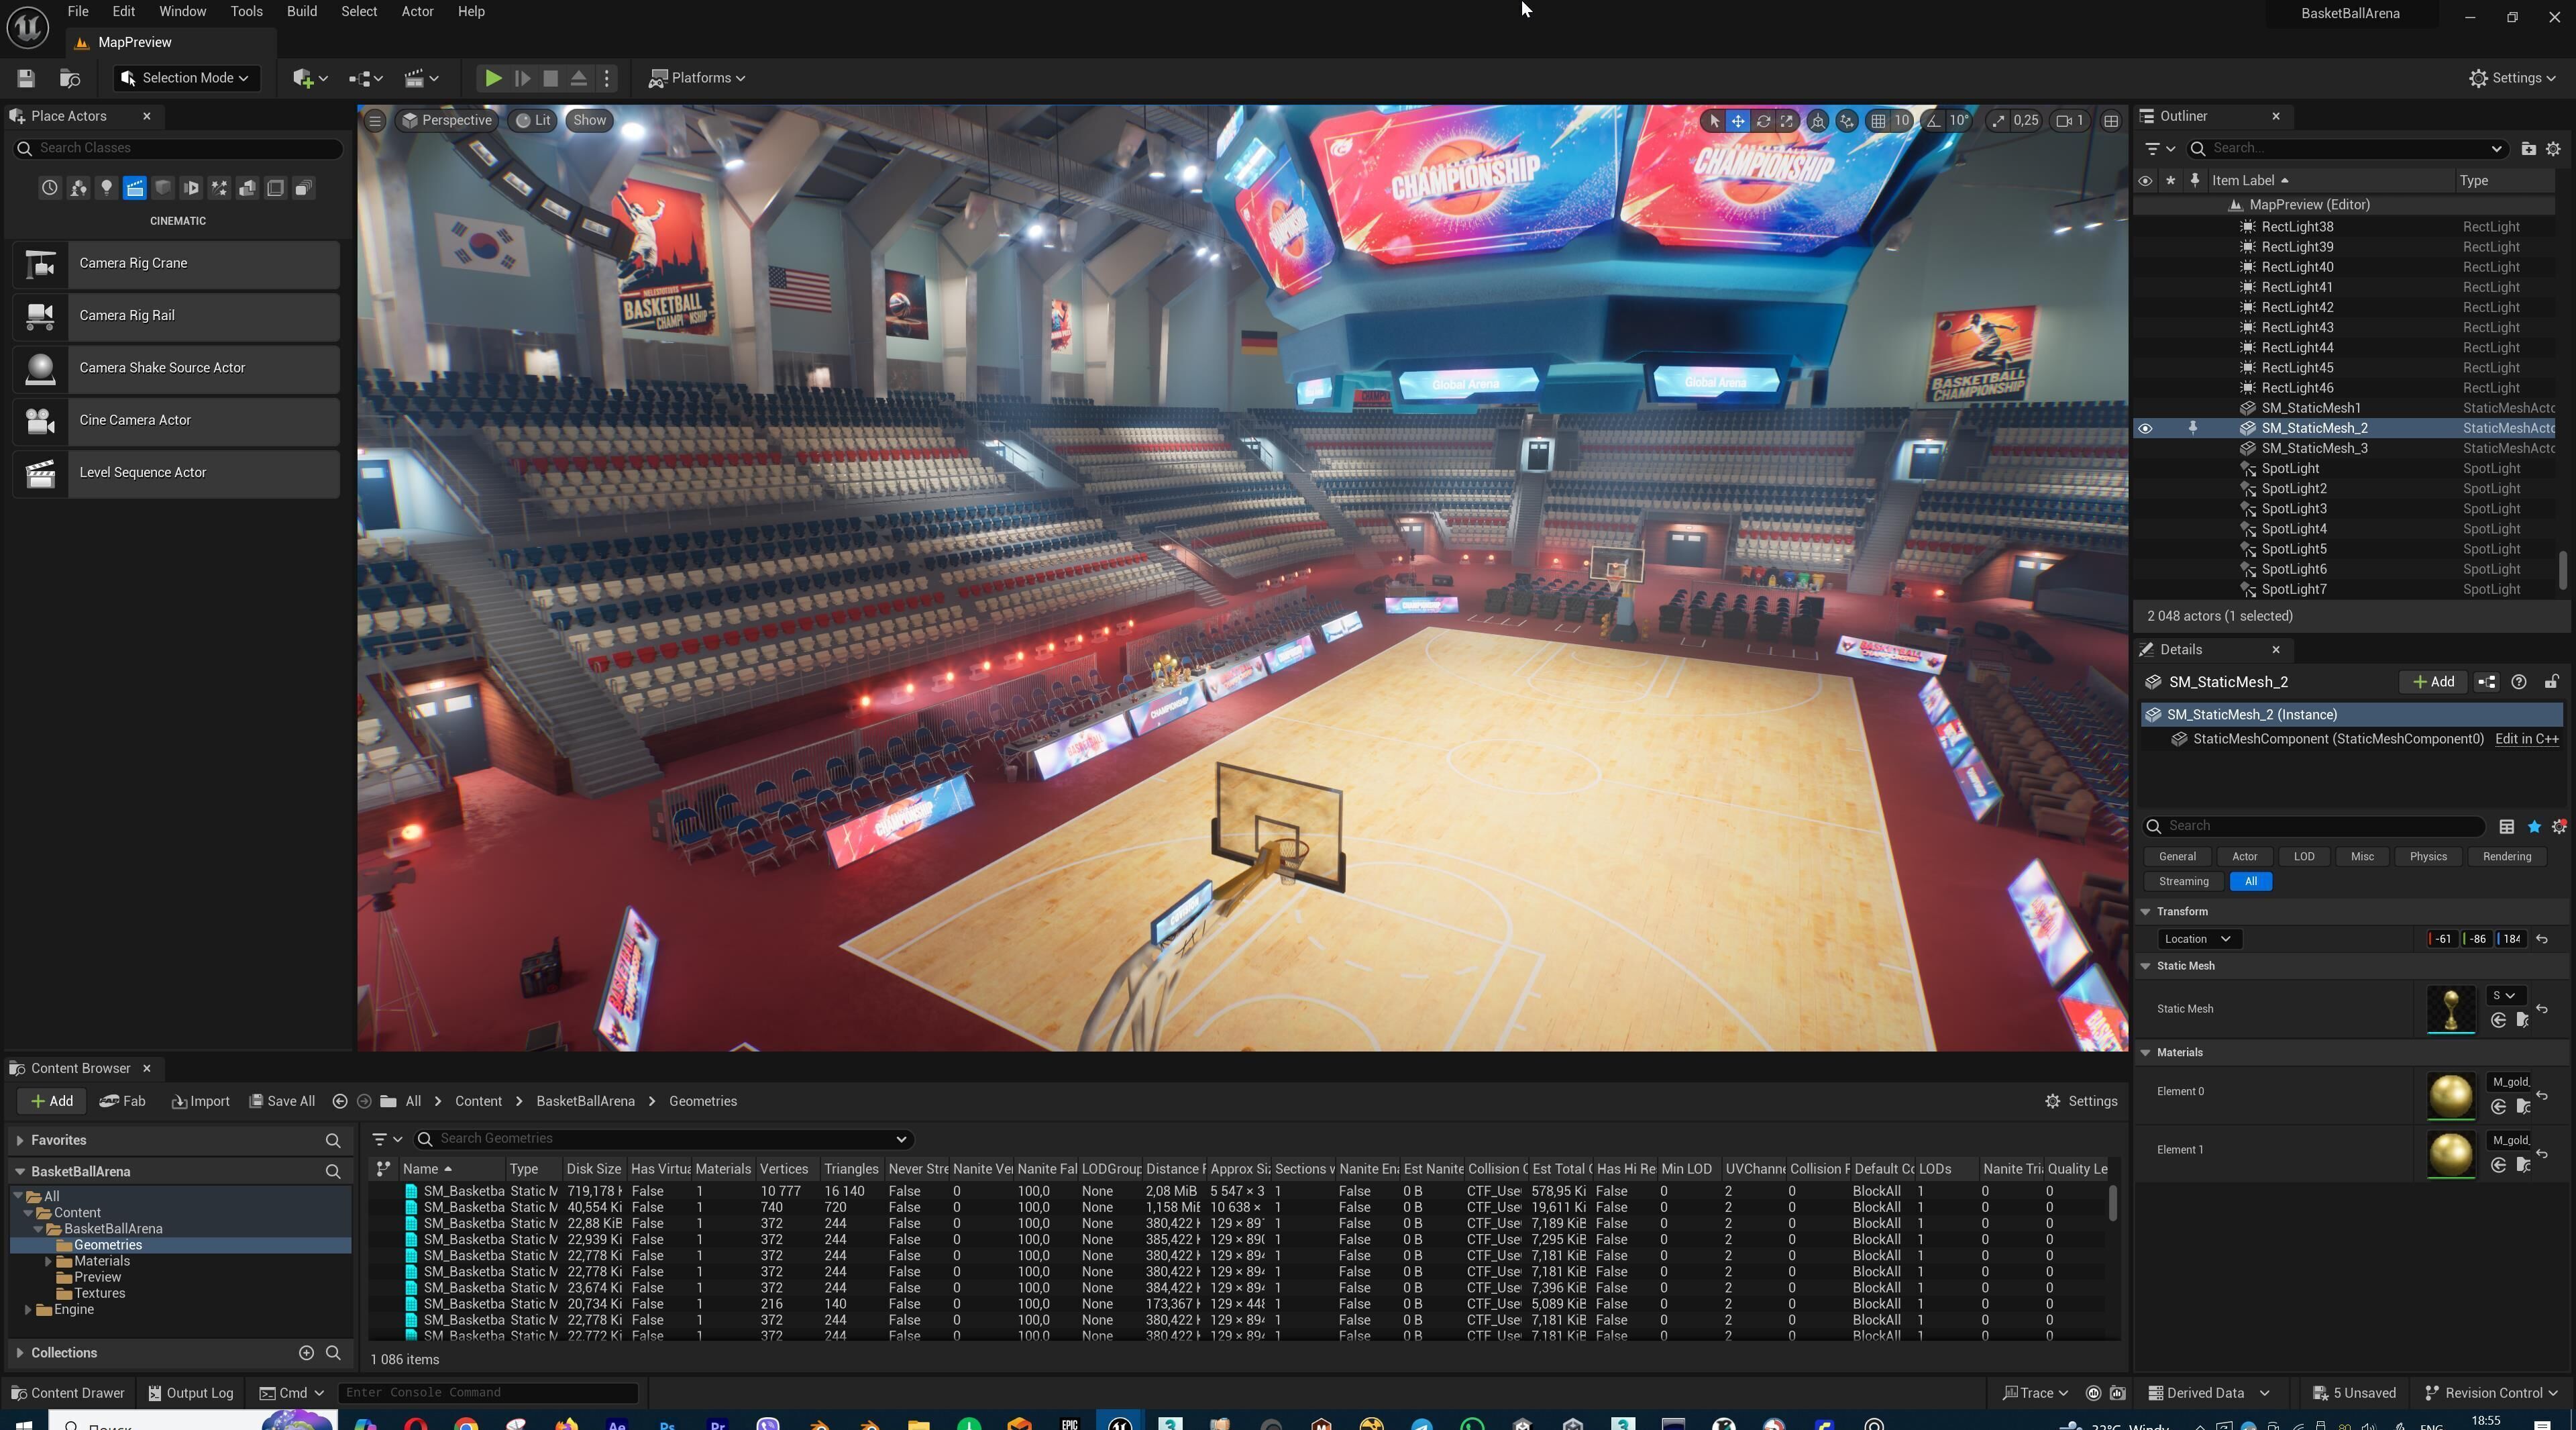The height and width of the screenshot is (1430, 2576).
Task: Select the Translate move tool in the viewport toolbar
Action: tap(1738, 121)
